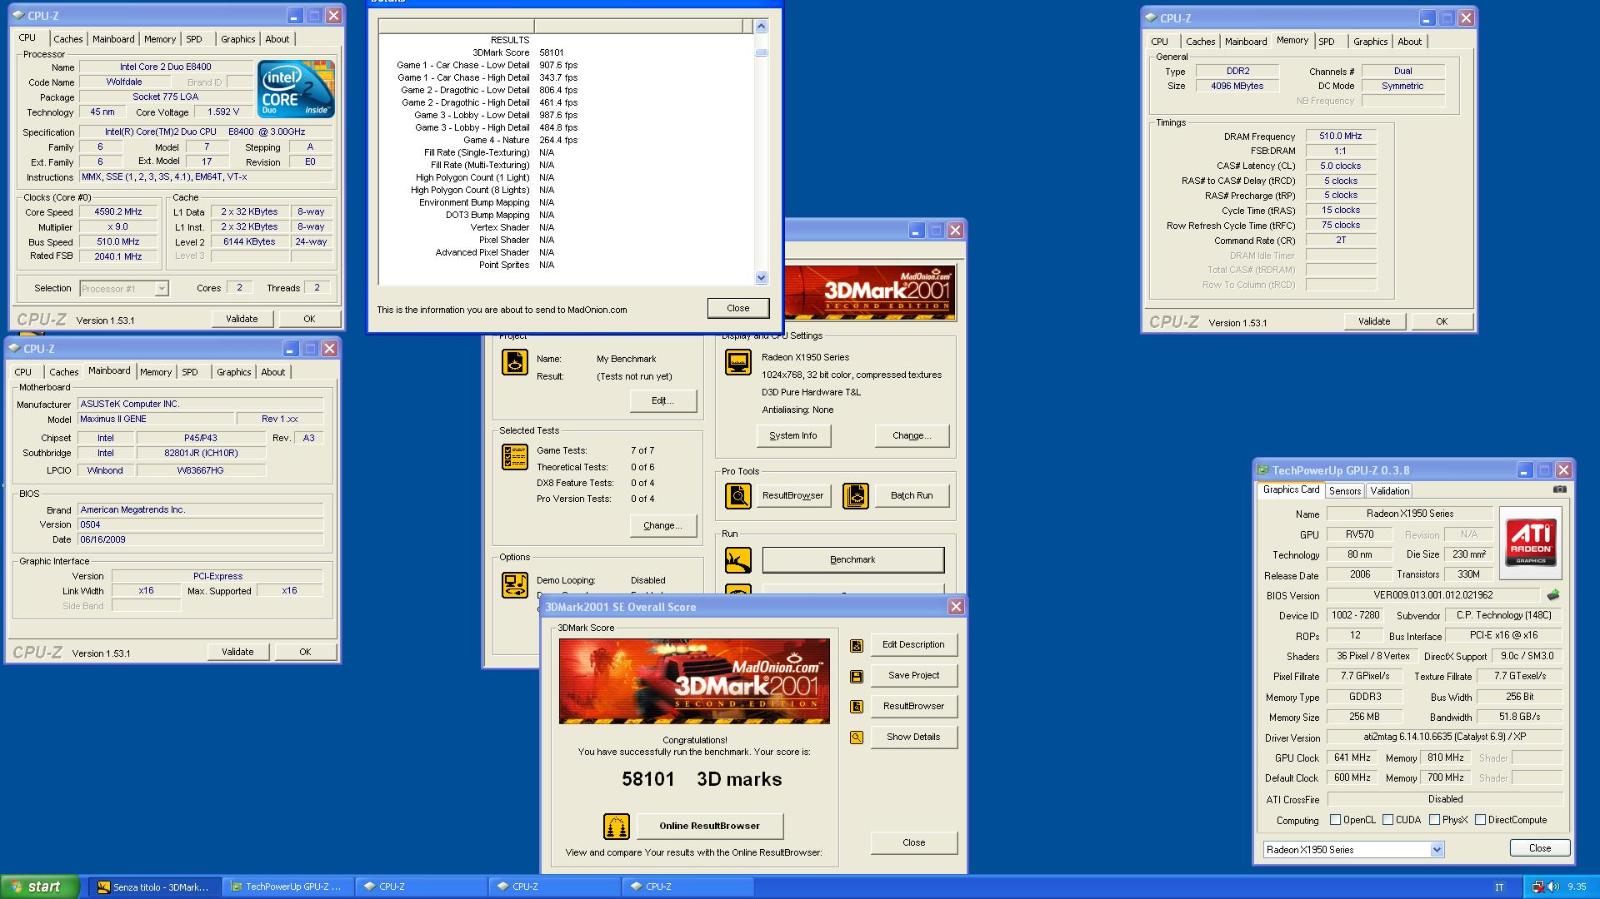Click the Benchmark button in 3DMark2001
This screenshot has height=899, width=1600.
pos(853,560)
